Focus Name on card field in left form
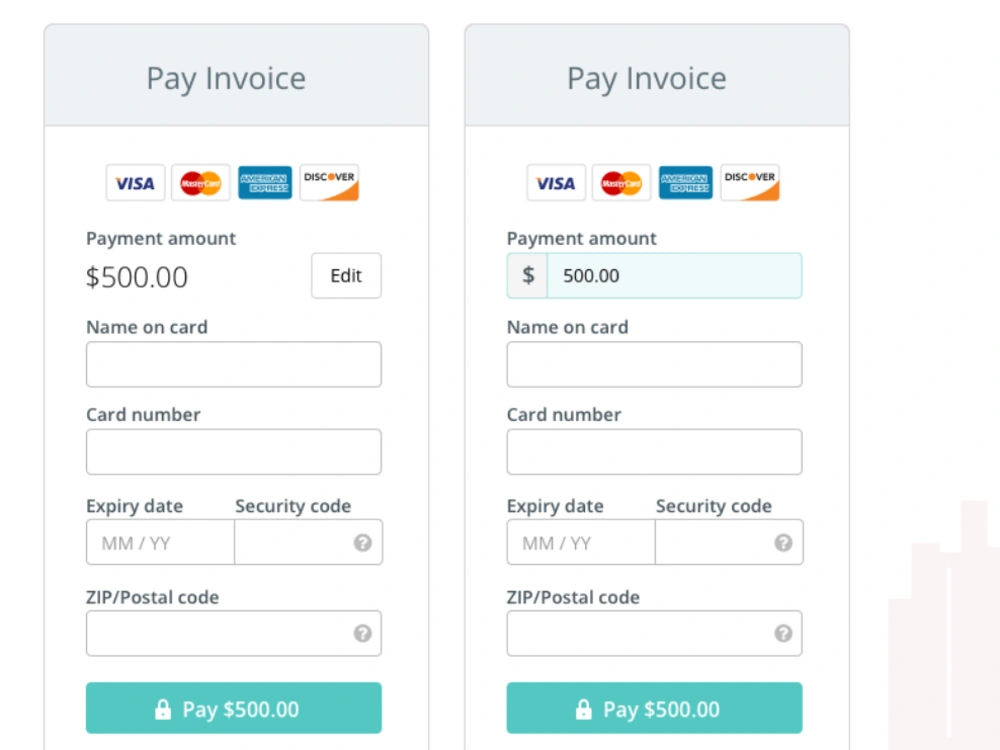The image size is (1000, 750). pos(234,364)
